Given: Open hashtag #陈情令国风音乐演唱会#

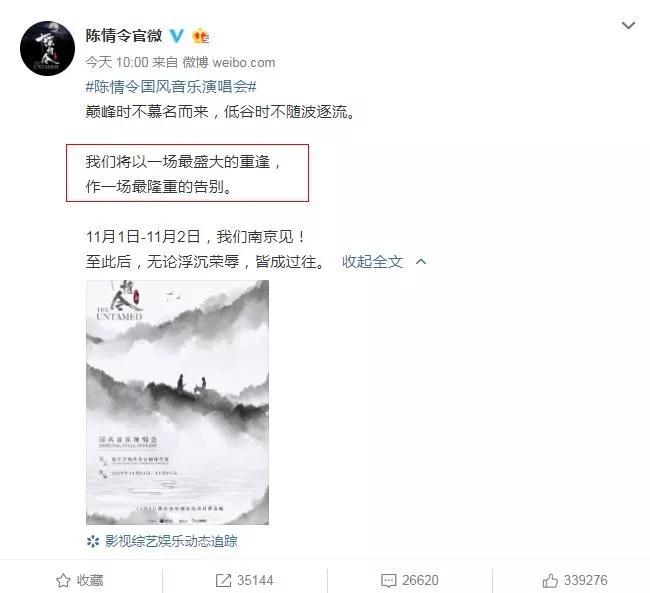Looking at the screenshot, I should pos(171,87).
